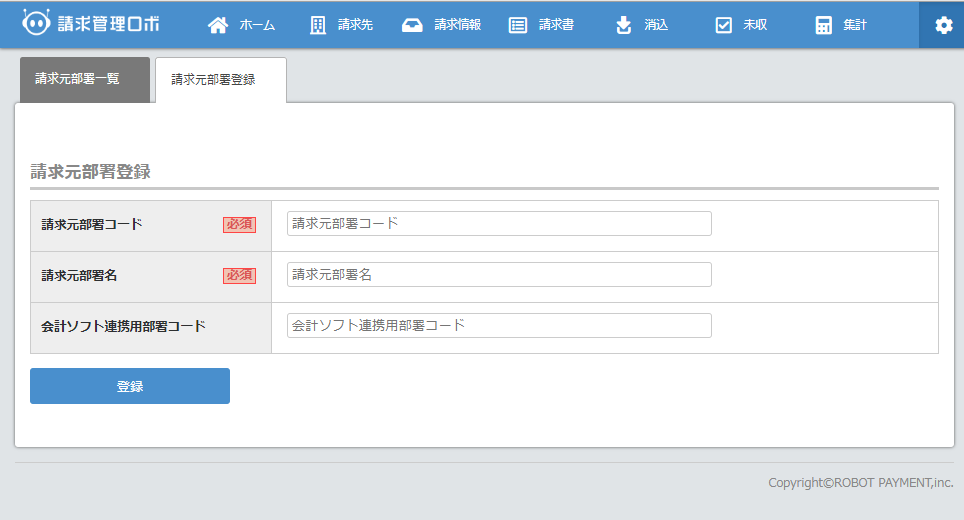Open 請求情報 using the inbox tray icon
Image resolution: width=964 pixels, height=520 pixels.
412,25
